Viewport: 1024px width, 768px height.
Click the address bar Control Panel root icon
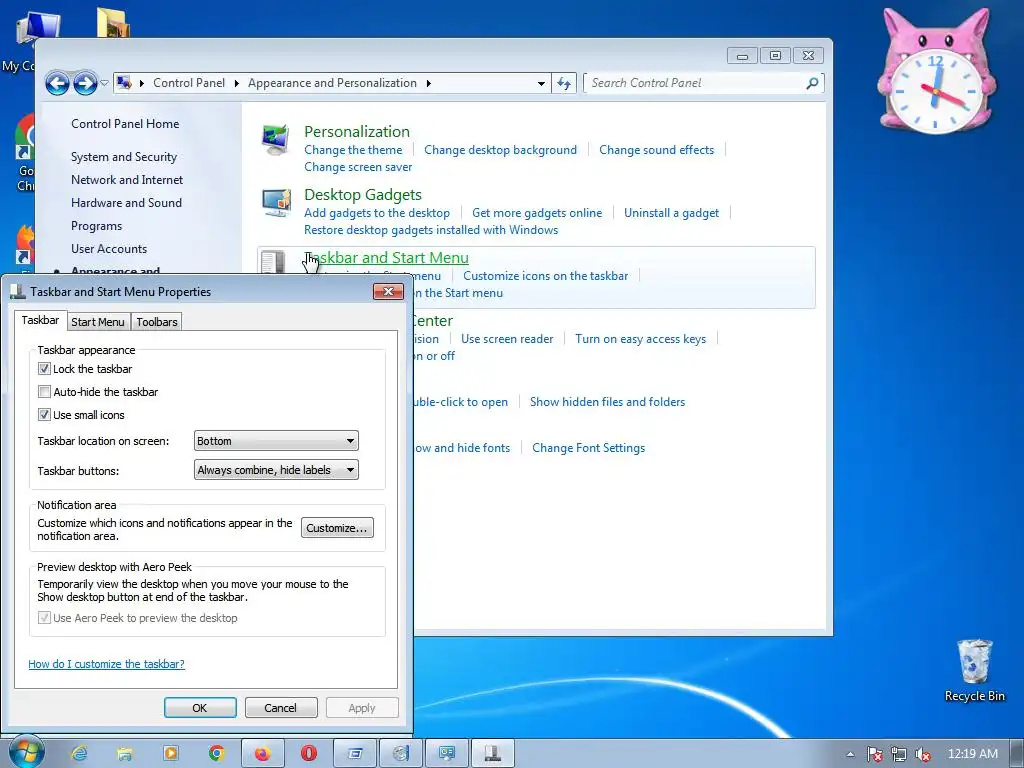point(124,83)
